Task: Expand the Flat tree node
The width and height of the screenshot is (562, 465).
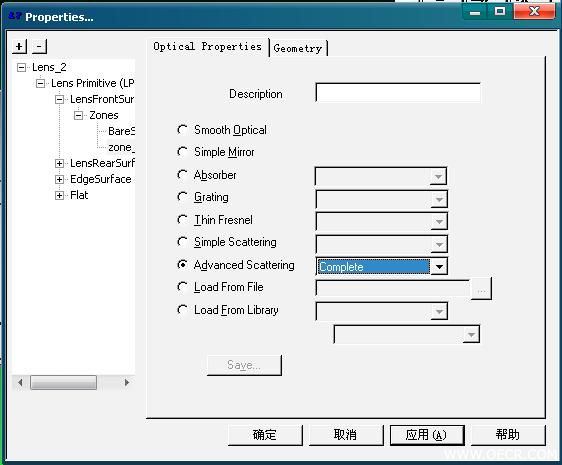Action: coord(59,195)
